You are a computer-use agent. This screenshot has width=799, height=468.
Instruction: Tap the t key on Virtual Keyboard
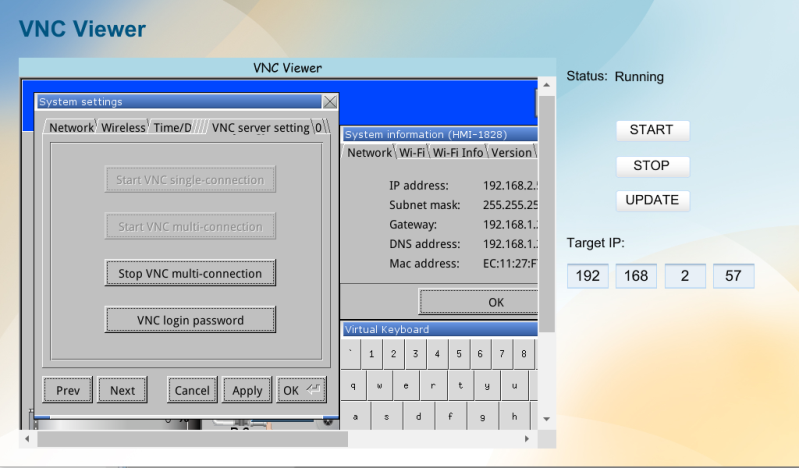tap(460, 386)
